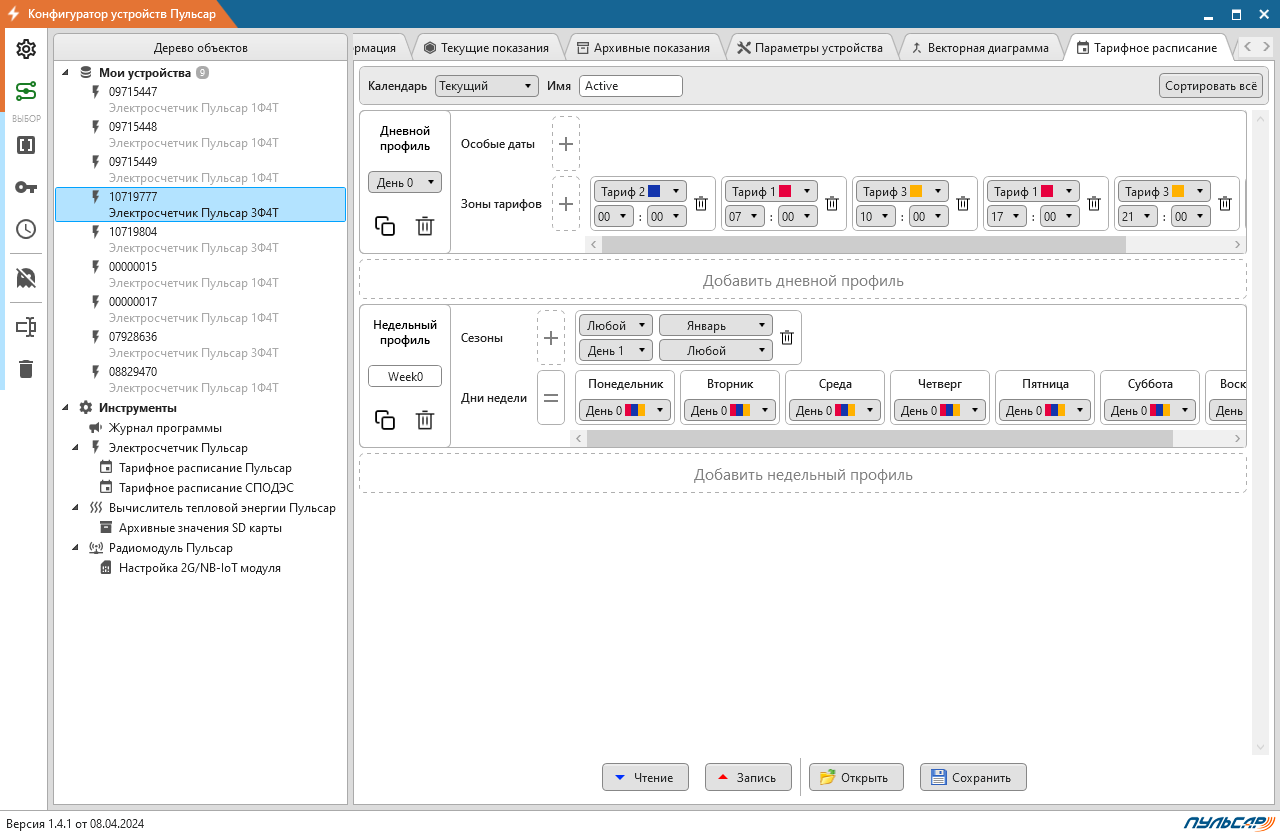Add a special date with plus

566,144
